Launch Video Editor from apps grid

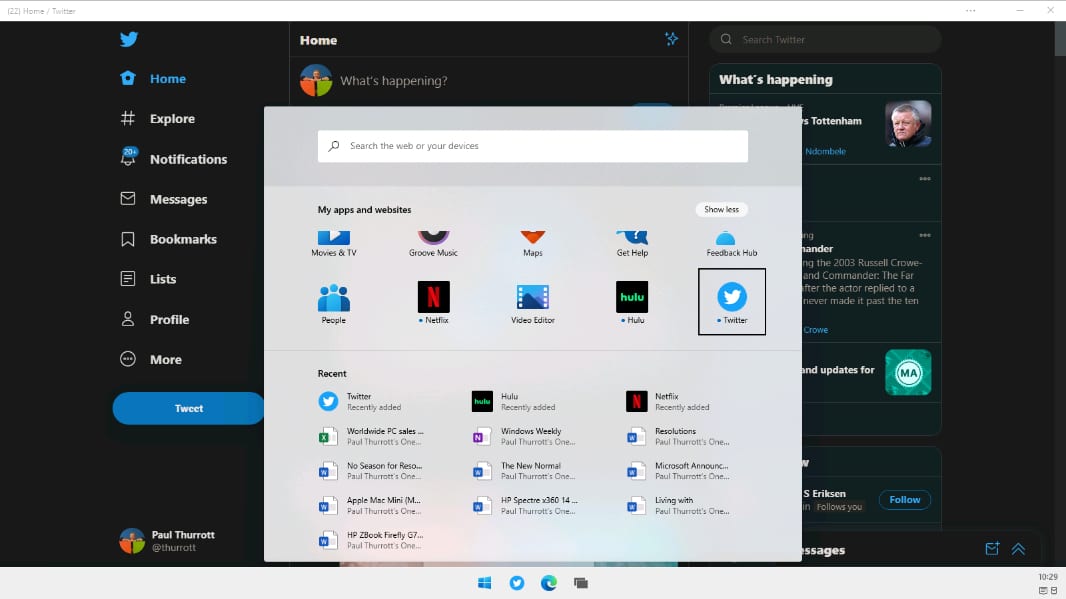pyautogui.click(x=532, y=298)
